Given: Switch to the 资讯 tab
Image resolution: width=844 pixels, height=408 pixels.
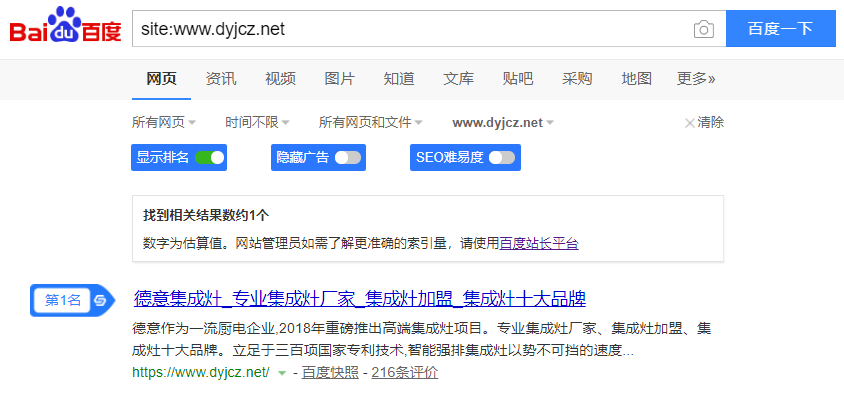Looking at the screenshot, I should [x=221, y=79].
